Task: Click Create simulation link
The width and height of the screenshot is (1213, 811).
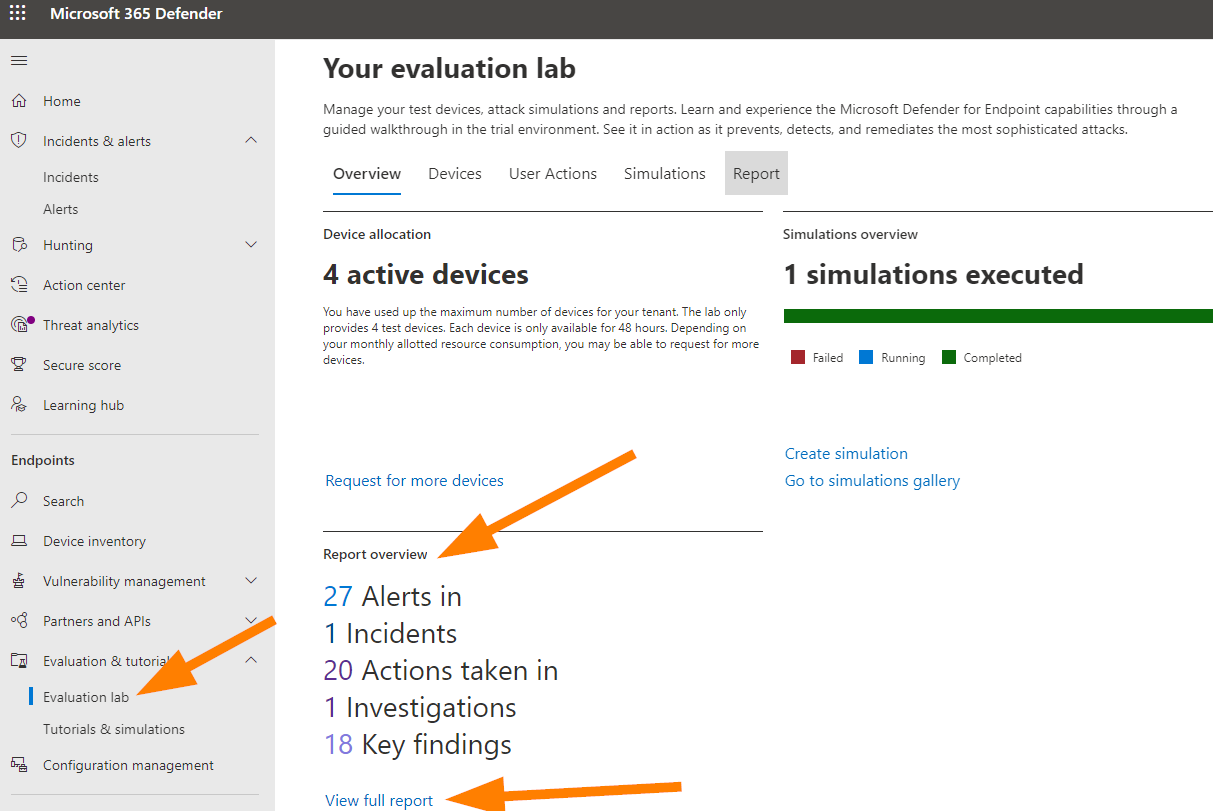Action: (x=846, y=453)
